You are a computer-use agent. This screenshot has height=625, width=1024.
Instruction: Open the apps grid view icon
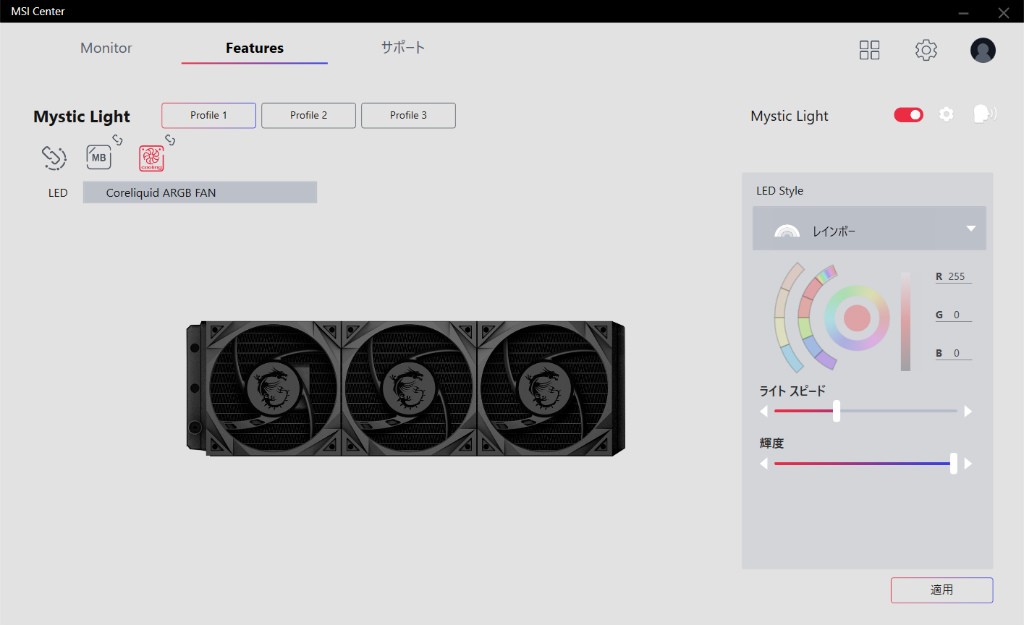869,50
